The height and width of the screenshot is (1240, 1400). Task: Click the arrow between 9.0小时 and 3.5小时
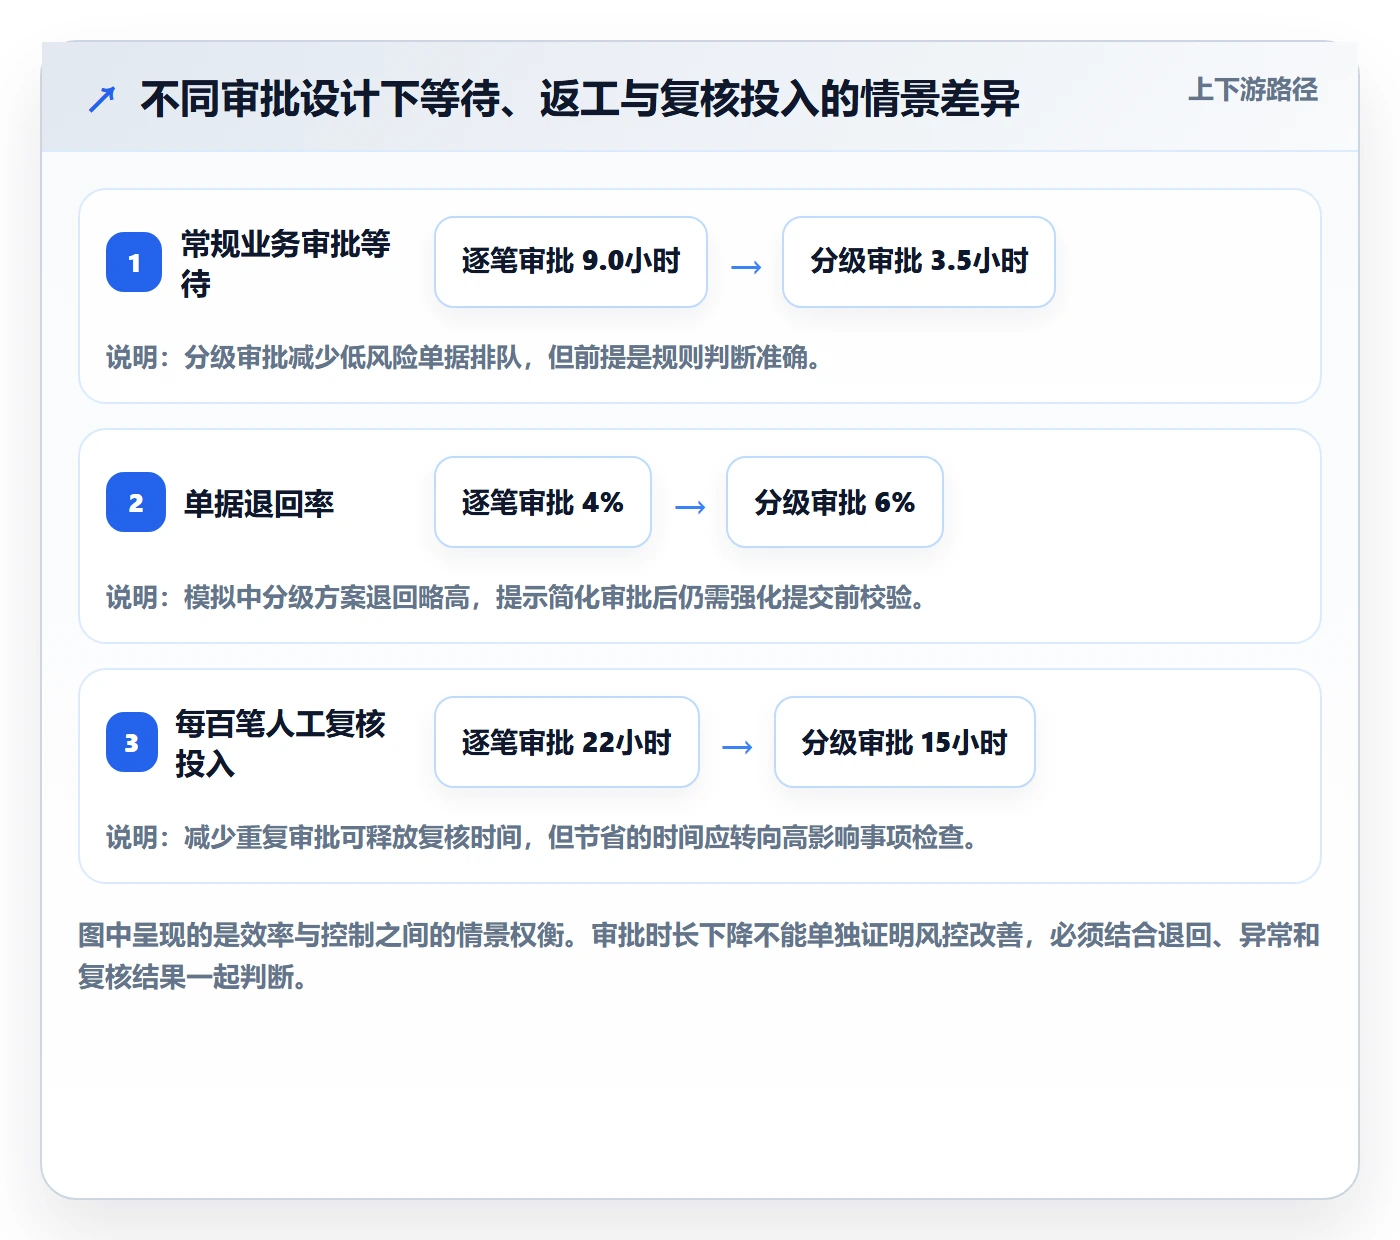click(x=746, y=267)
